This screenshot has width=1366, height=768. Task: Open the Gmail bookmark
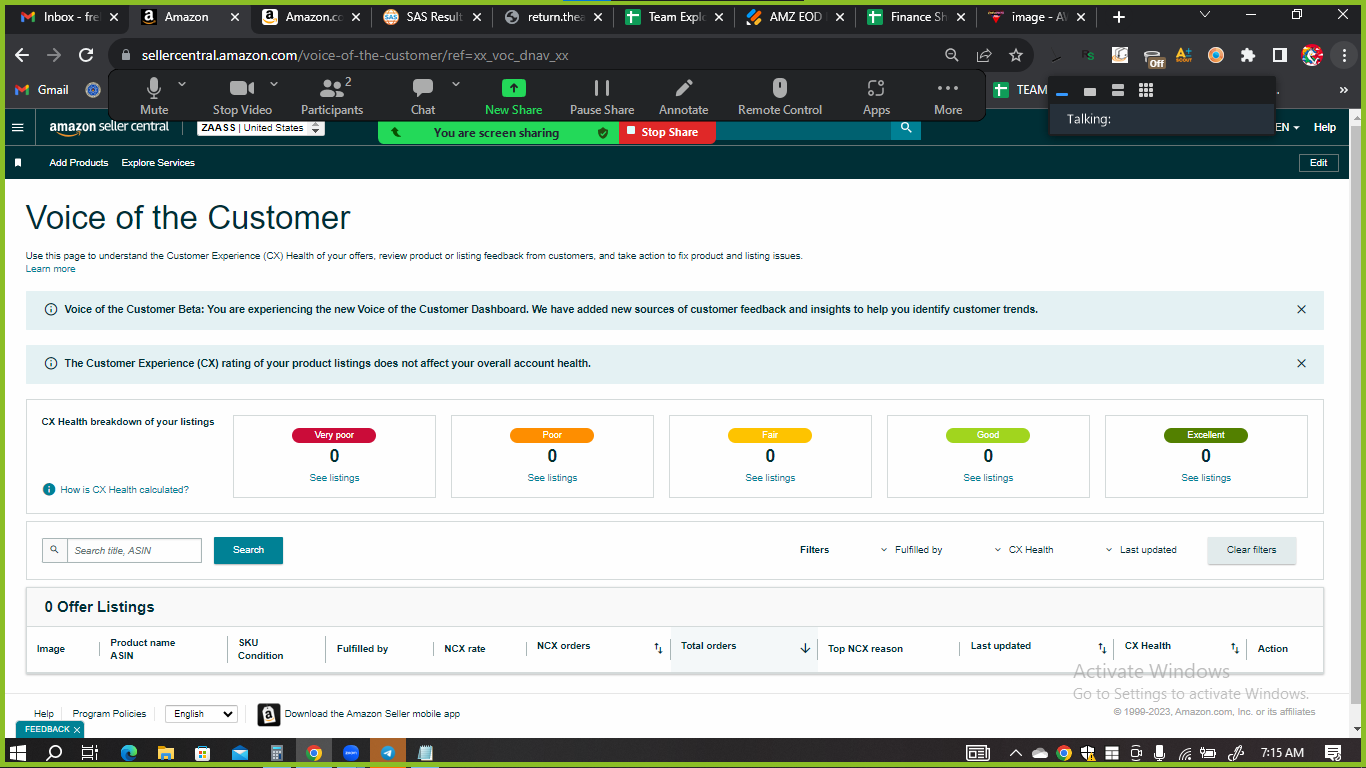pos(43,90)
